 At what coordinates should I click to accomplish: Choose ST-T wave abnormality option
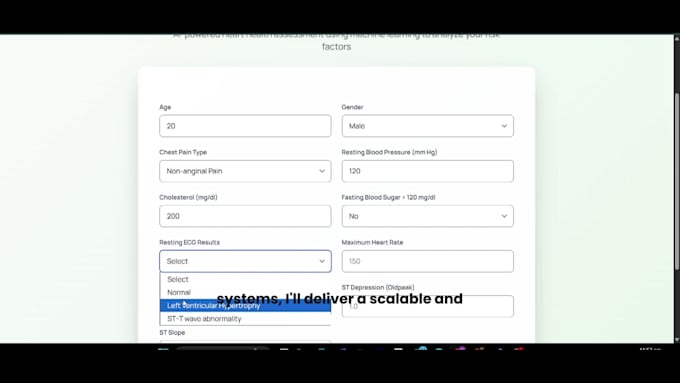pos(245,318)
